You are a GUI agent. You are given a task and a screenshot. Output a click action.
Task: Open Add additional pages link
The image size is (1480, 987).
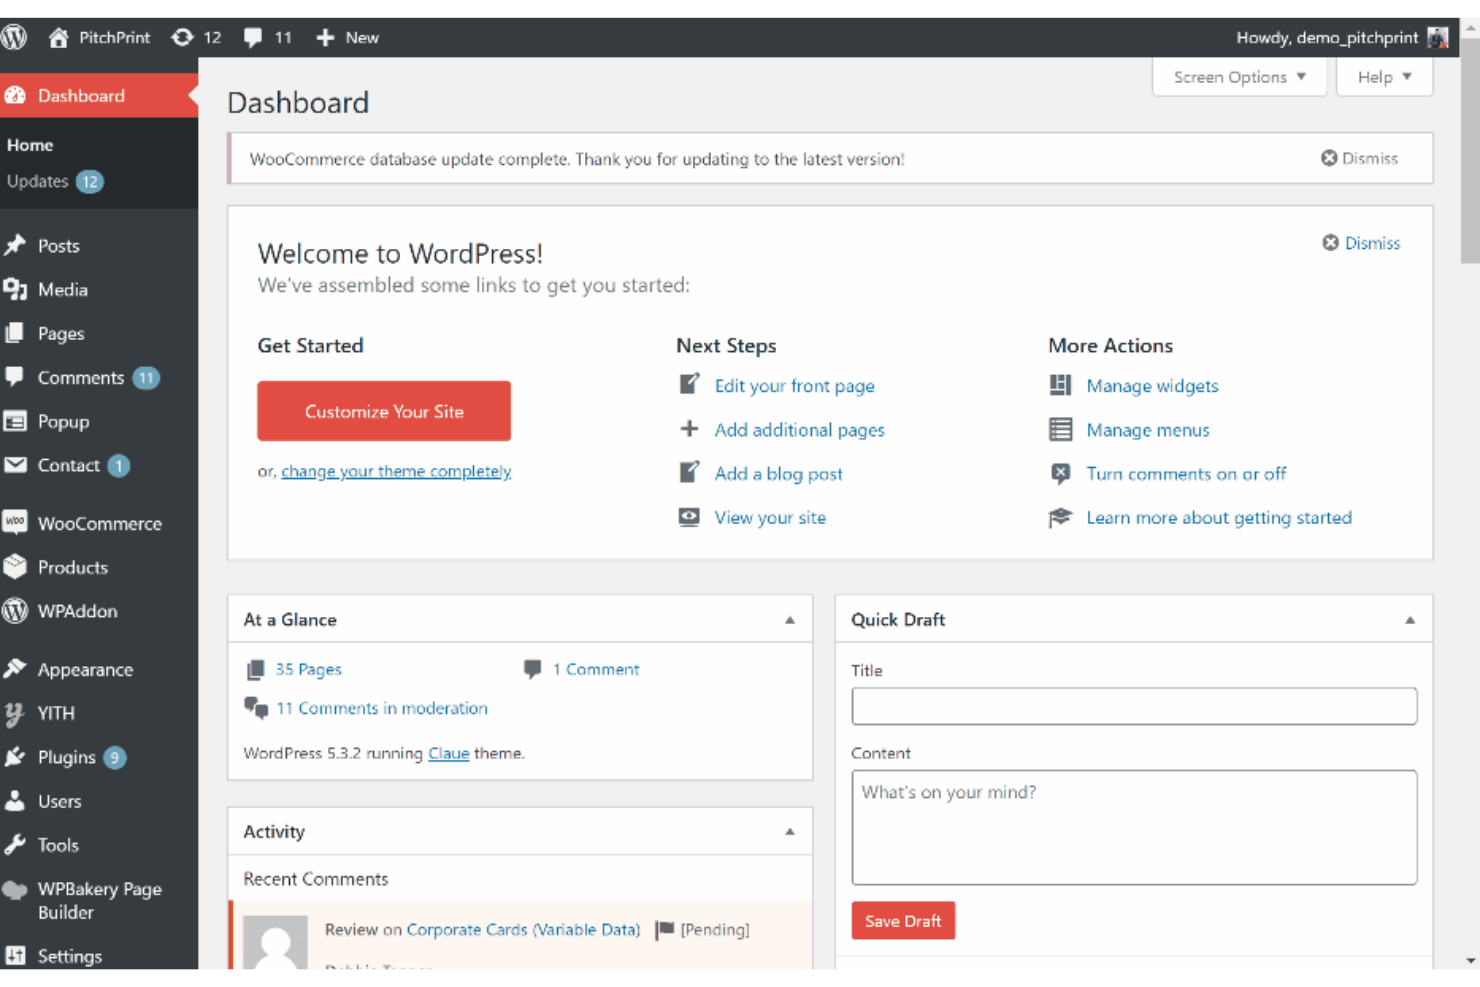[x=799, y=429]
